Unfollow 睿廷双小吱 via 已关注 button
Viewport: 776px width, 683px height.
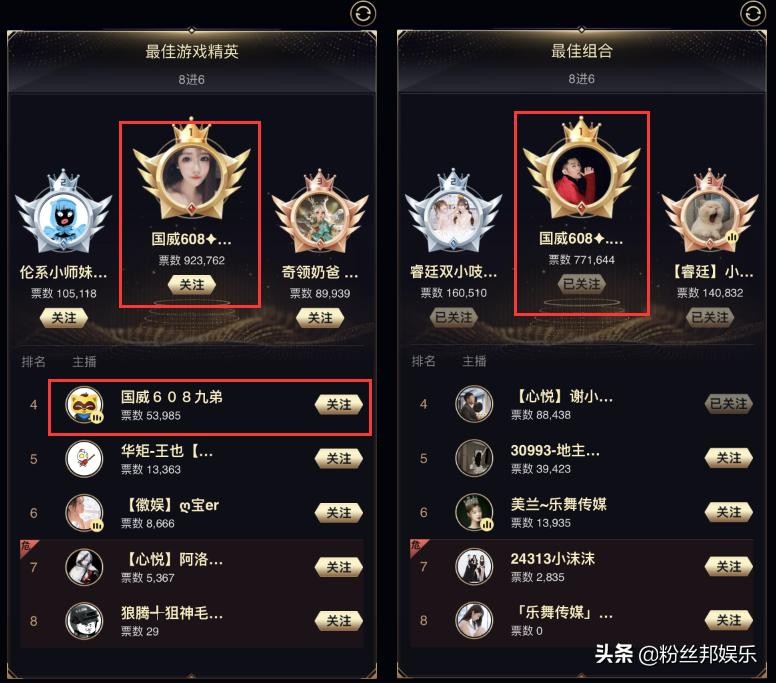pos(453,317)
